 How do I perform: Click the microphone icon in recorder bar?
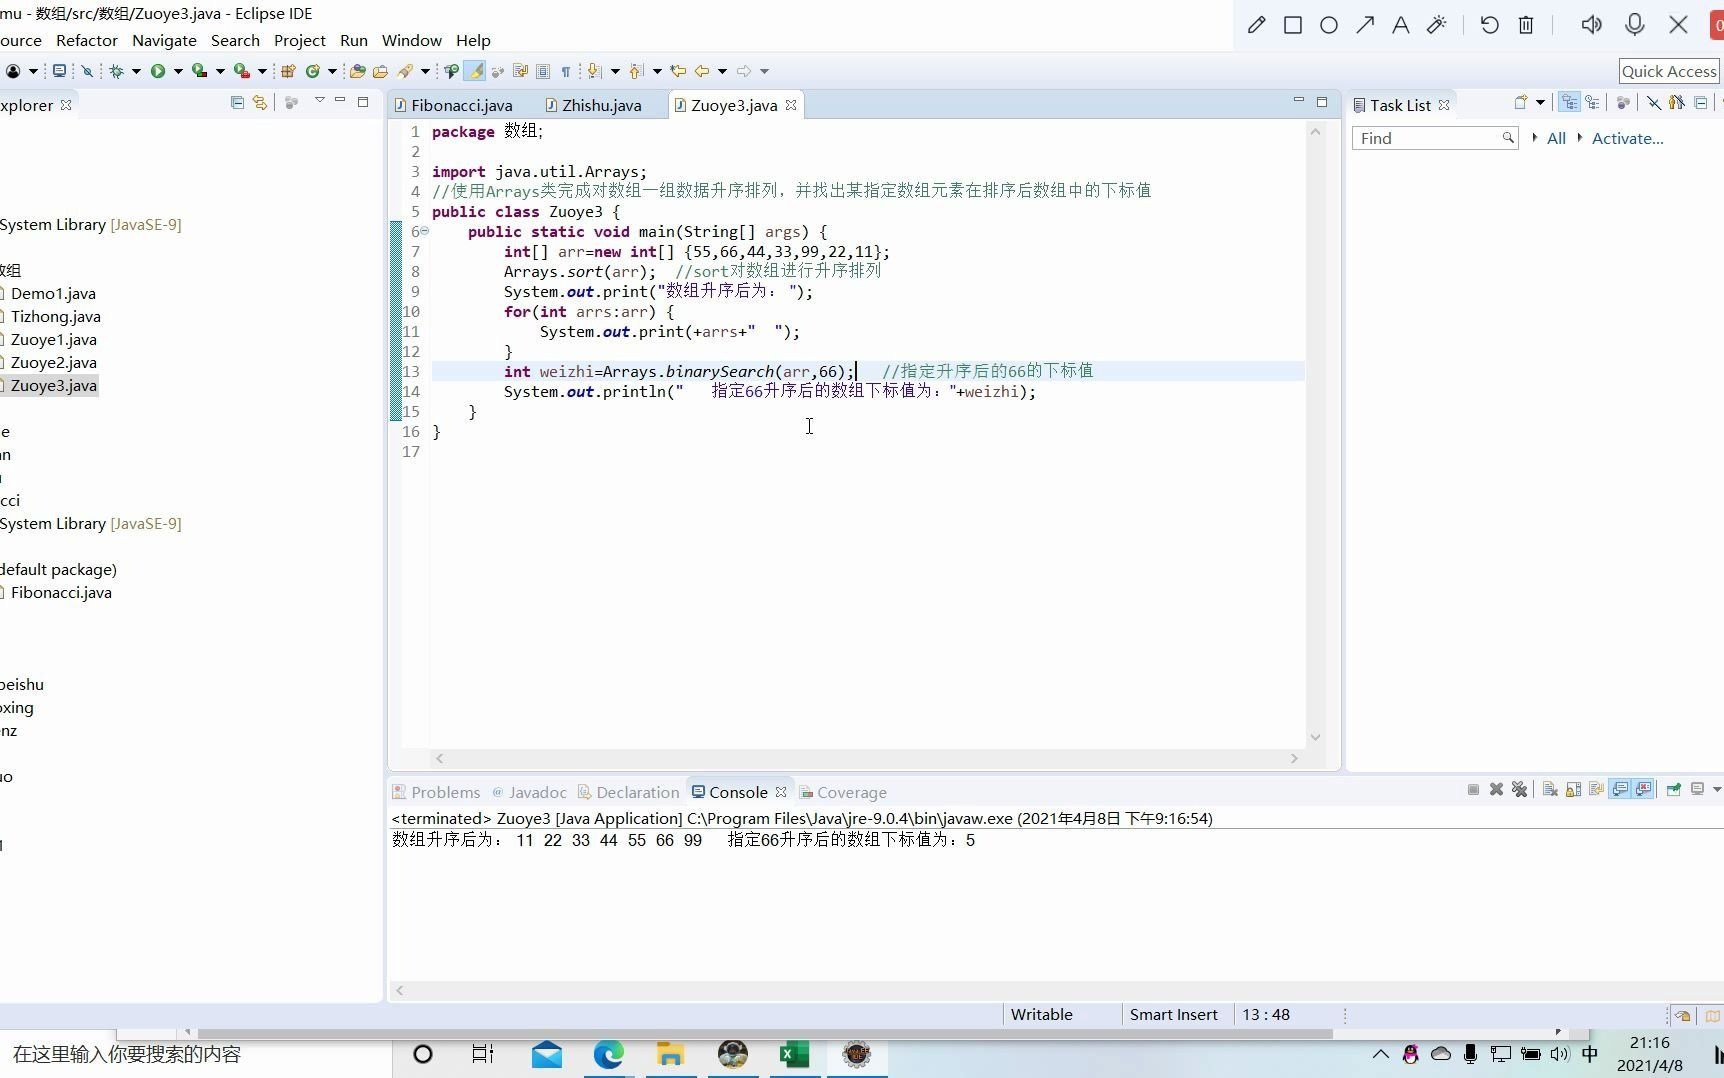1635,25
